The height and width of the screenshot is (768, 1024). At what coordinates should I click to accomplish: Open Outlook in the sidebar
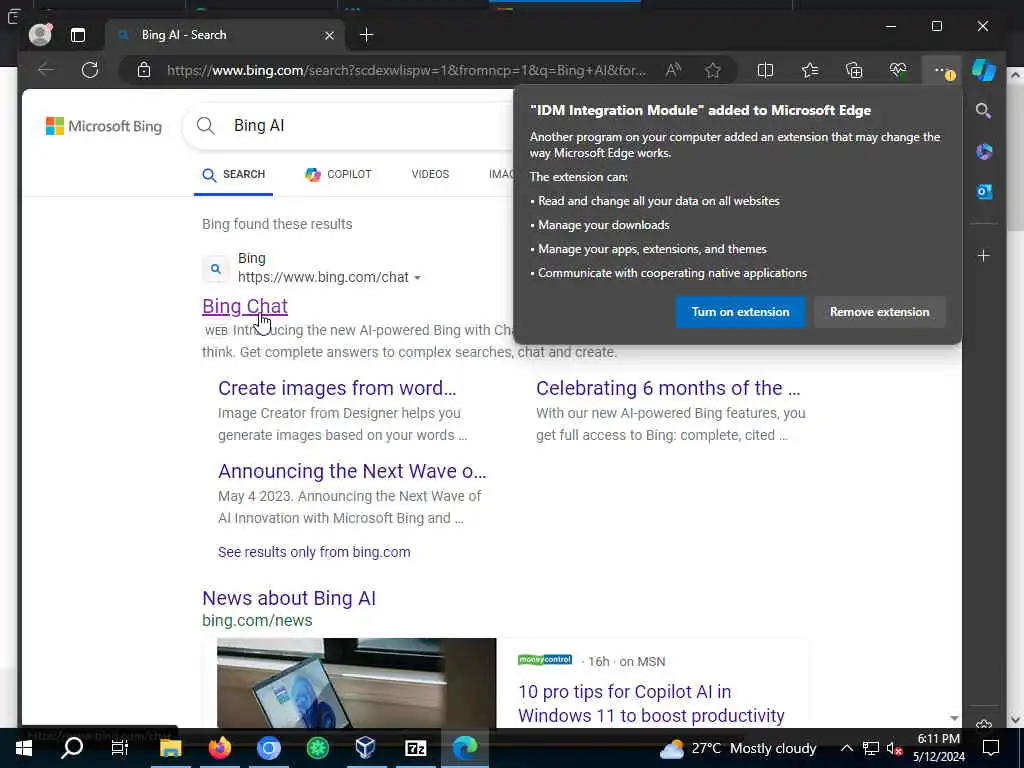[984, 191]
